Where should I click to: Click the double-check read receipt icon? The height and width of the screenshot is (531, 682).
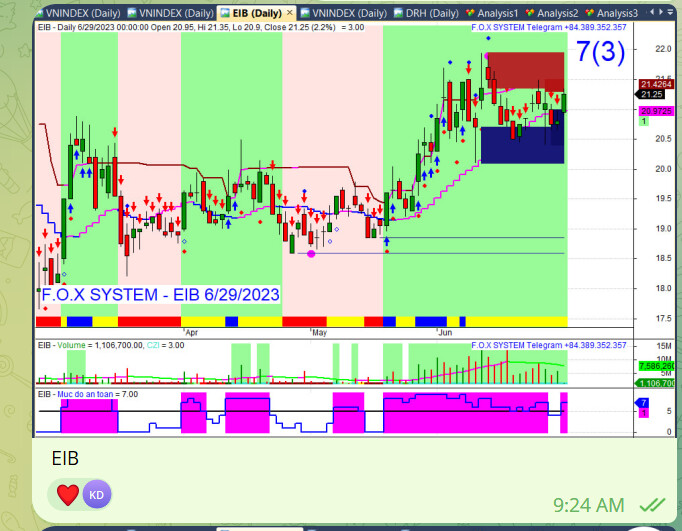coord(652,505)
